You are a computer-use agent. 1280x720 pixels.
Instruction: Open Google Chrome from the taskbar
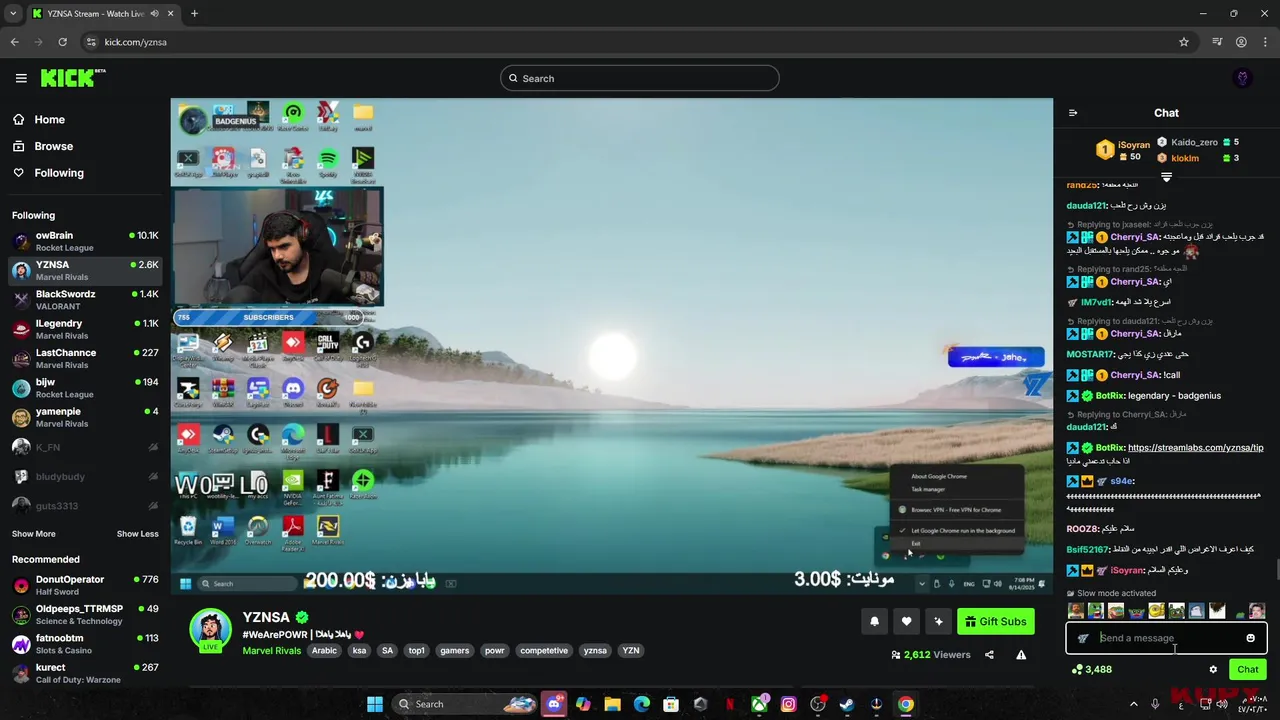click(905, 704)
